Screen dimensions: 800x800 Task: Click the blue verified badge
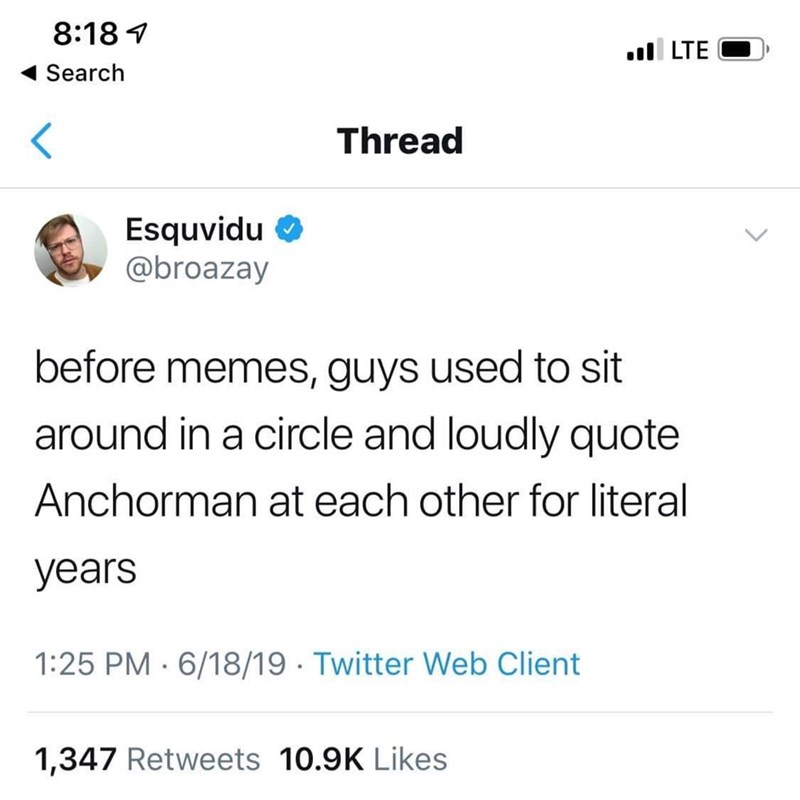click(287, 231)
